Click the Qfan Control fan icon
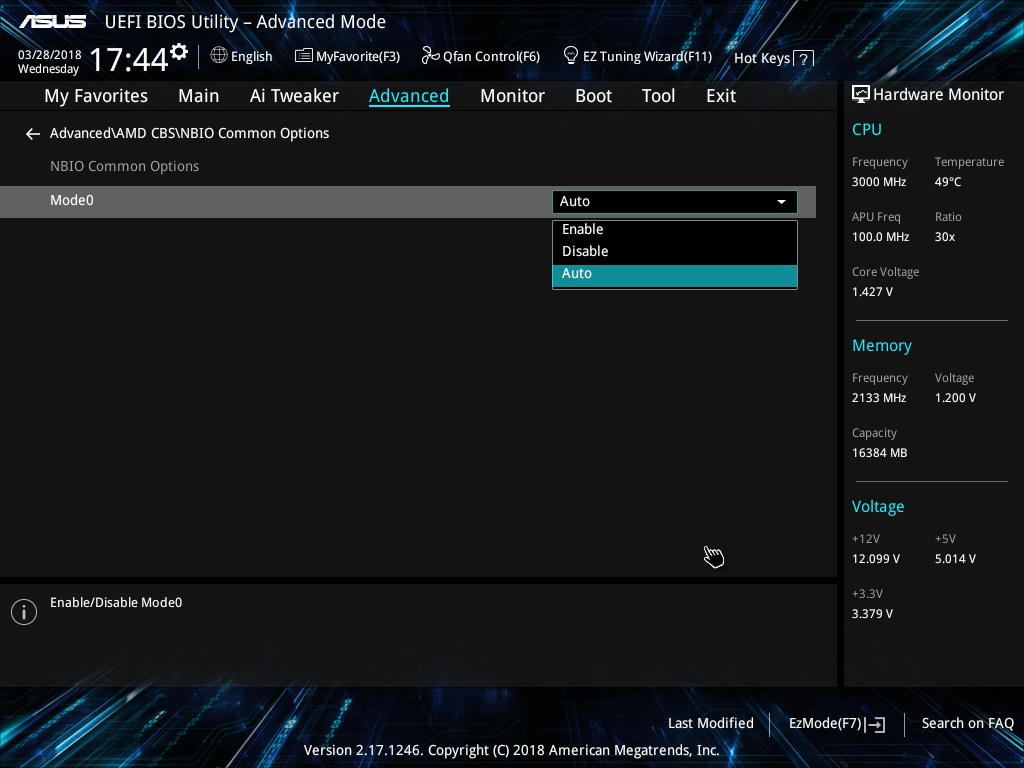This screenshot has width=1024, height=768. click(430, 56)
